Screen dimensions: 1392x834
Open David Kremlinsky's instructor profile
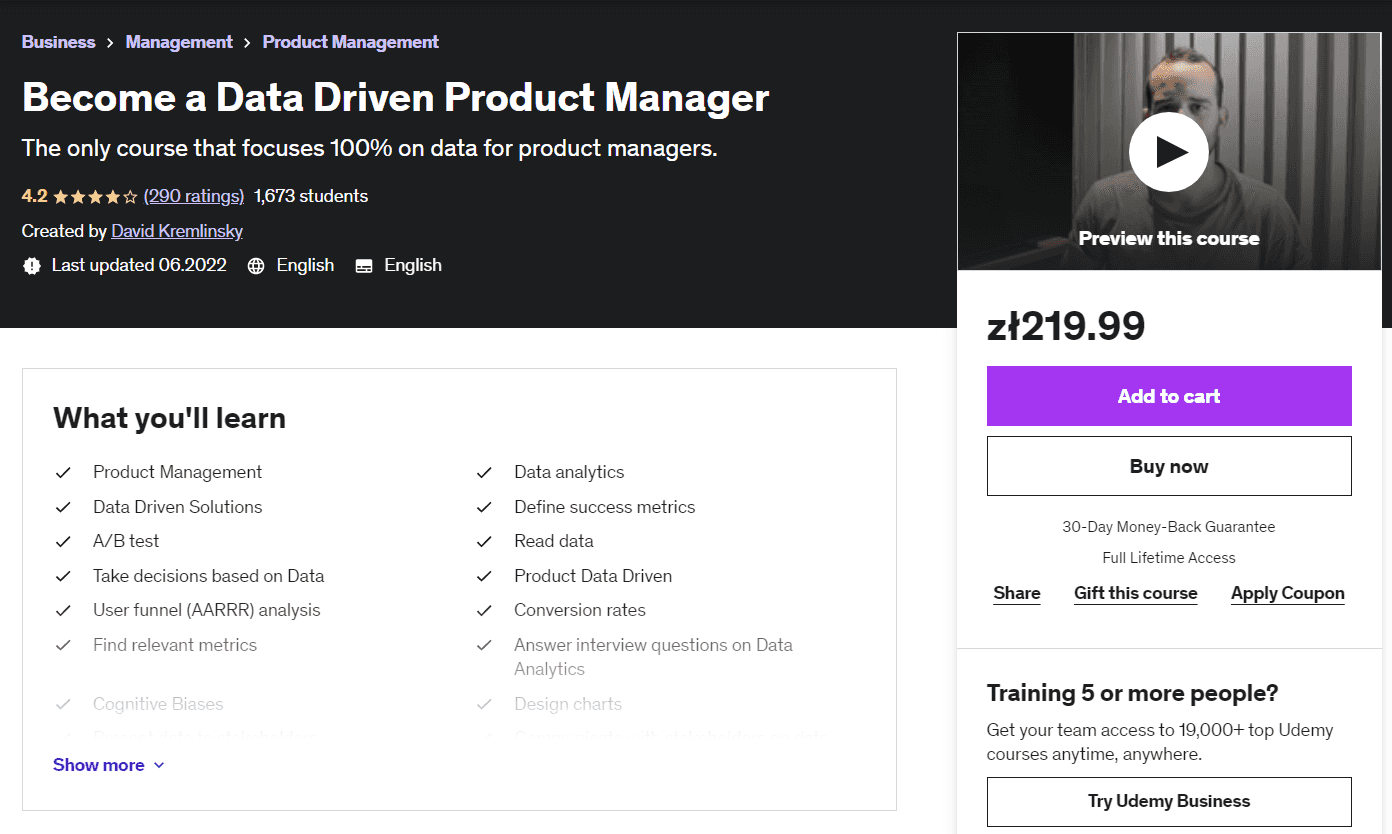(x=177, y=231)
